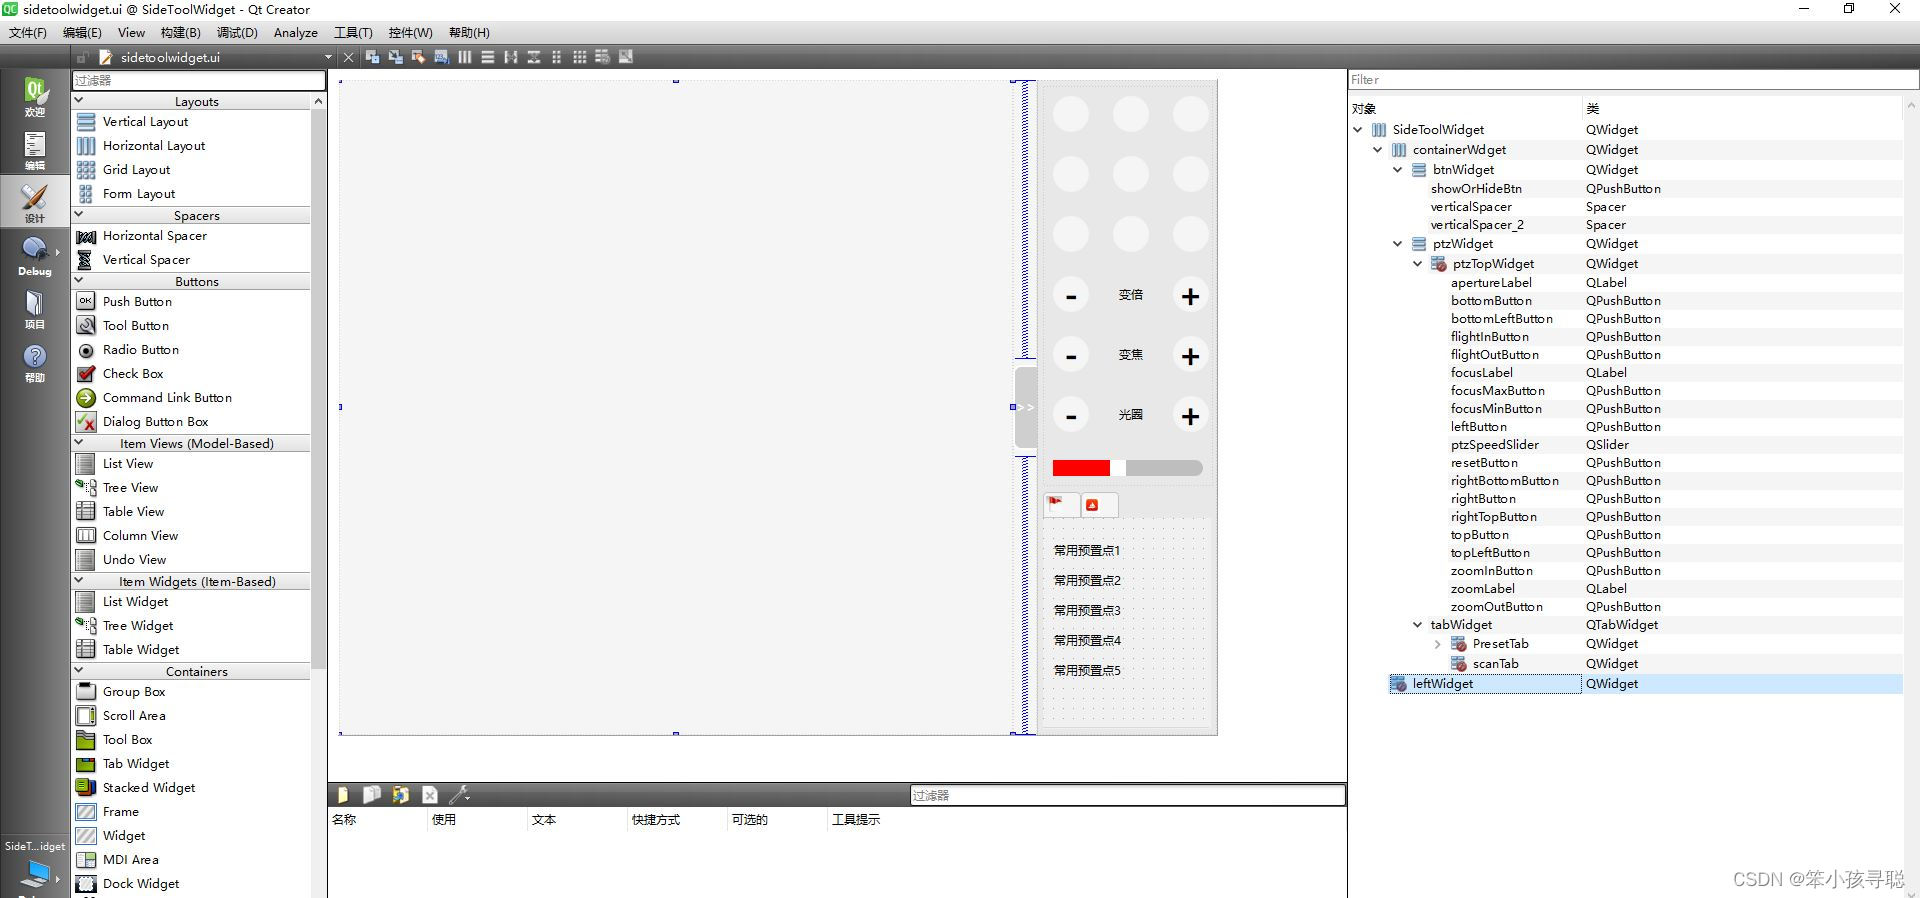Collapse the btnWidget tree node

pos(1398,170)
